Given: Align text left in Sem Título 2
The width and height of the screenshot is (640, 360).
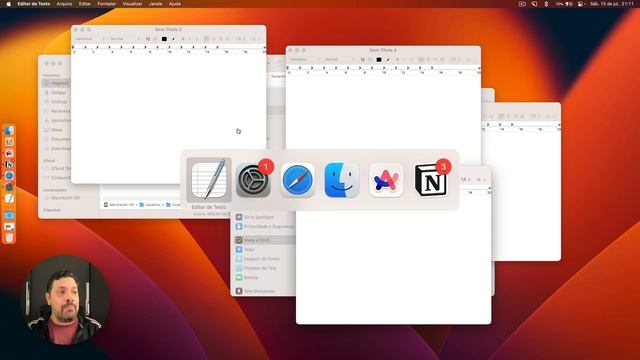Looking at the screenshot, I should (207, 39).
